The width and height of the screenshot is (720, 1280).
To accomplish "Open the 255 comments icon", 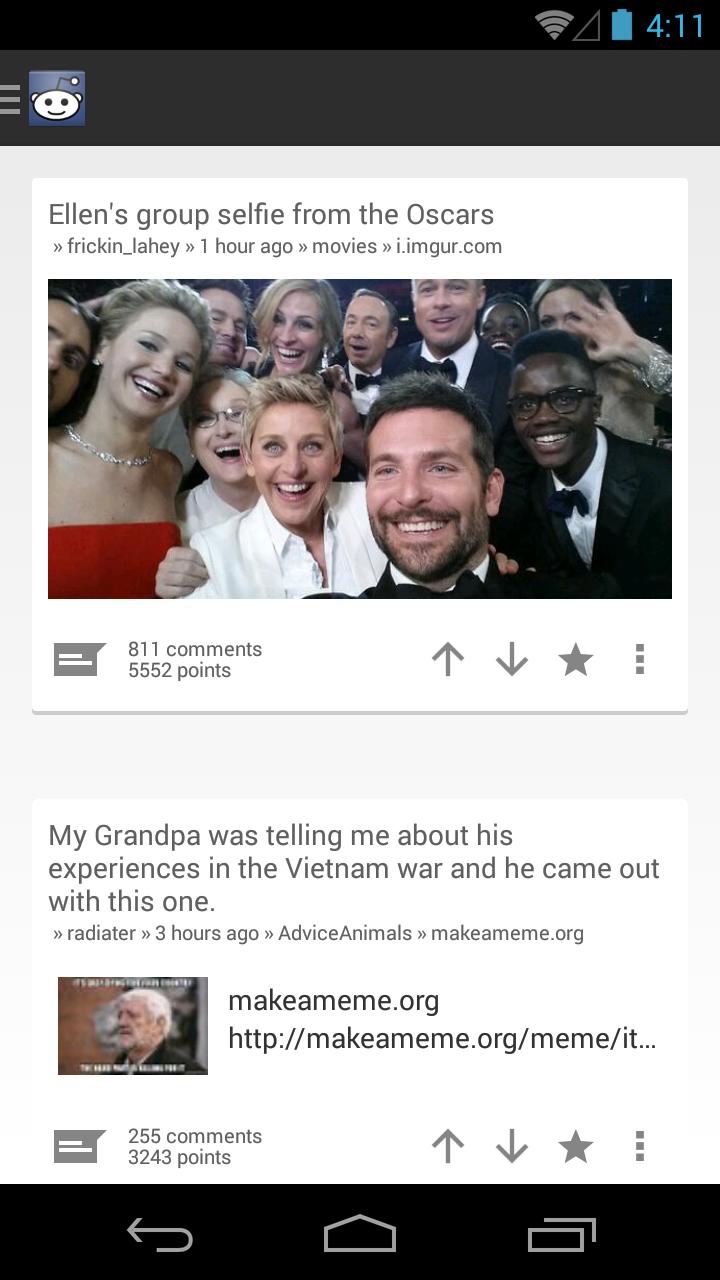I will pyautogui.click(x=80, y=1147).
